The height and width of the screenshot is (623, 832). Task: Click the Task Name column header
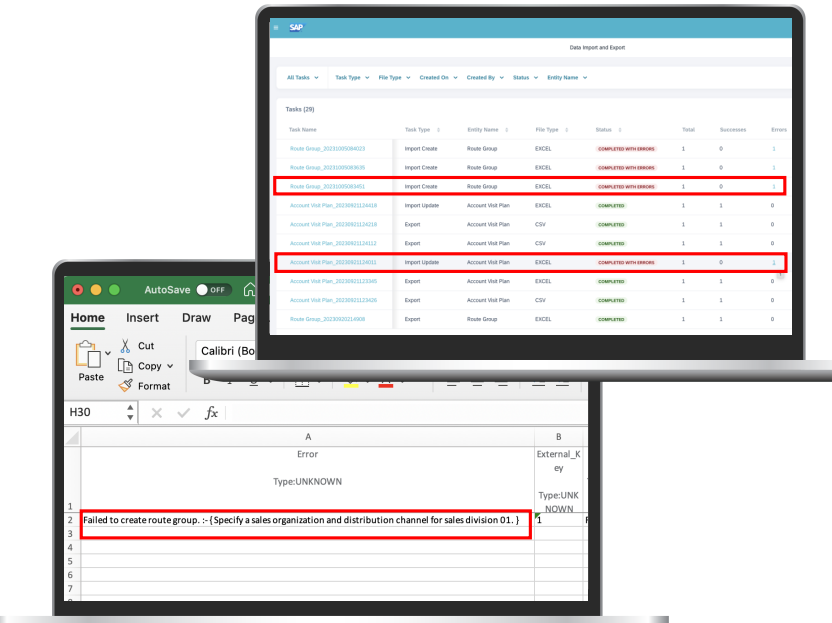coord(302,130)
